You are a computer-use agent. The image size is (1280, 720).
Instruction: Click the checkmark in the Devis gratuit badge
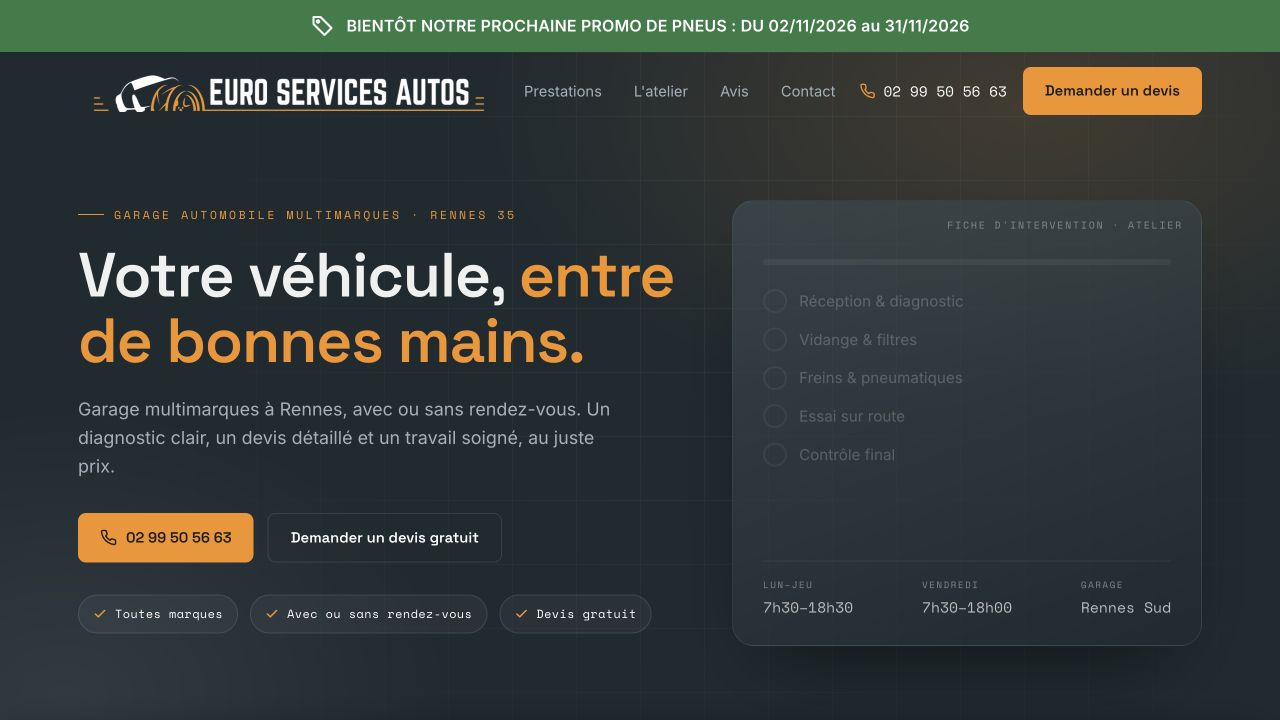click(521, 614)
